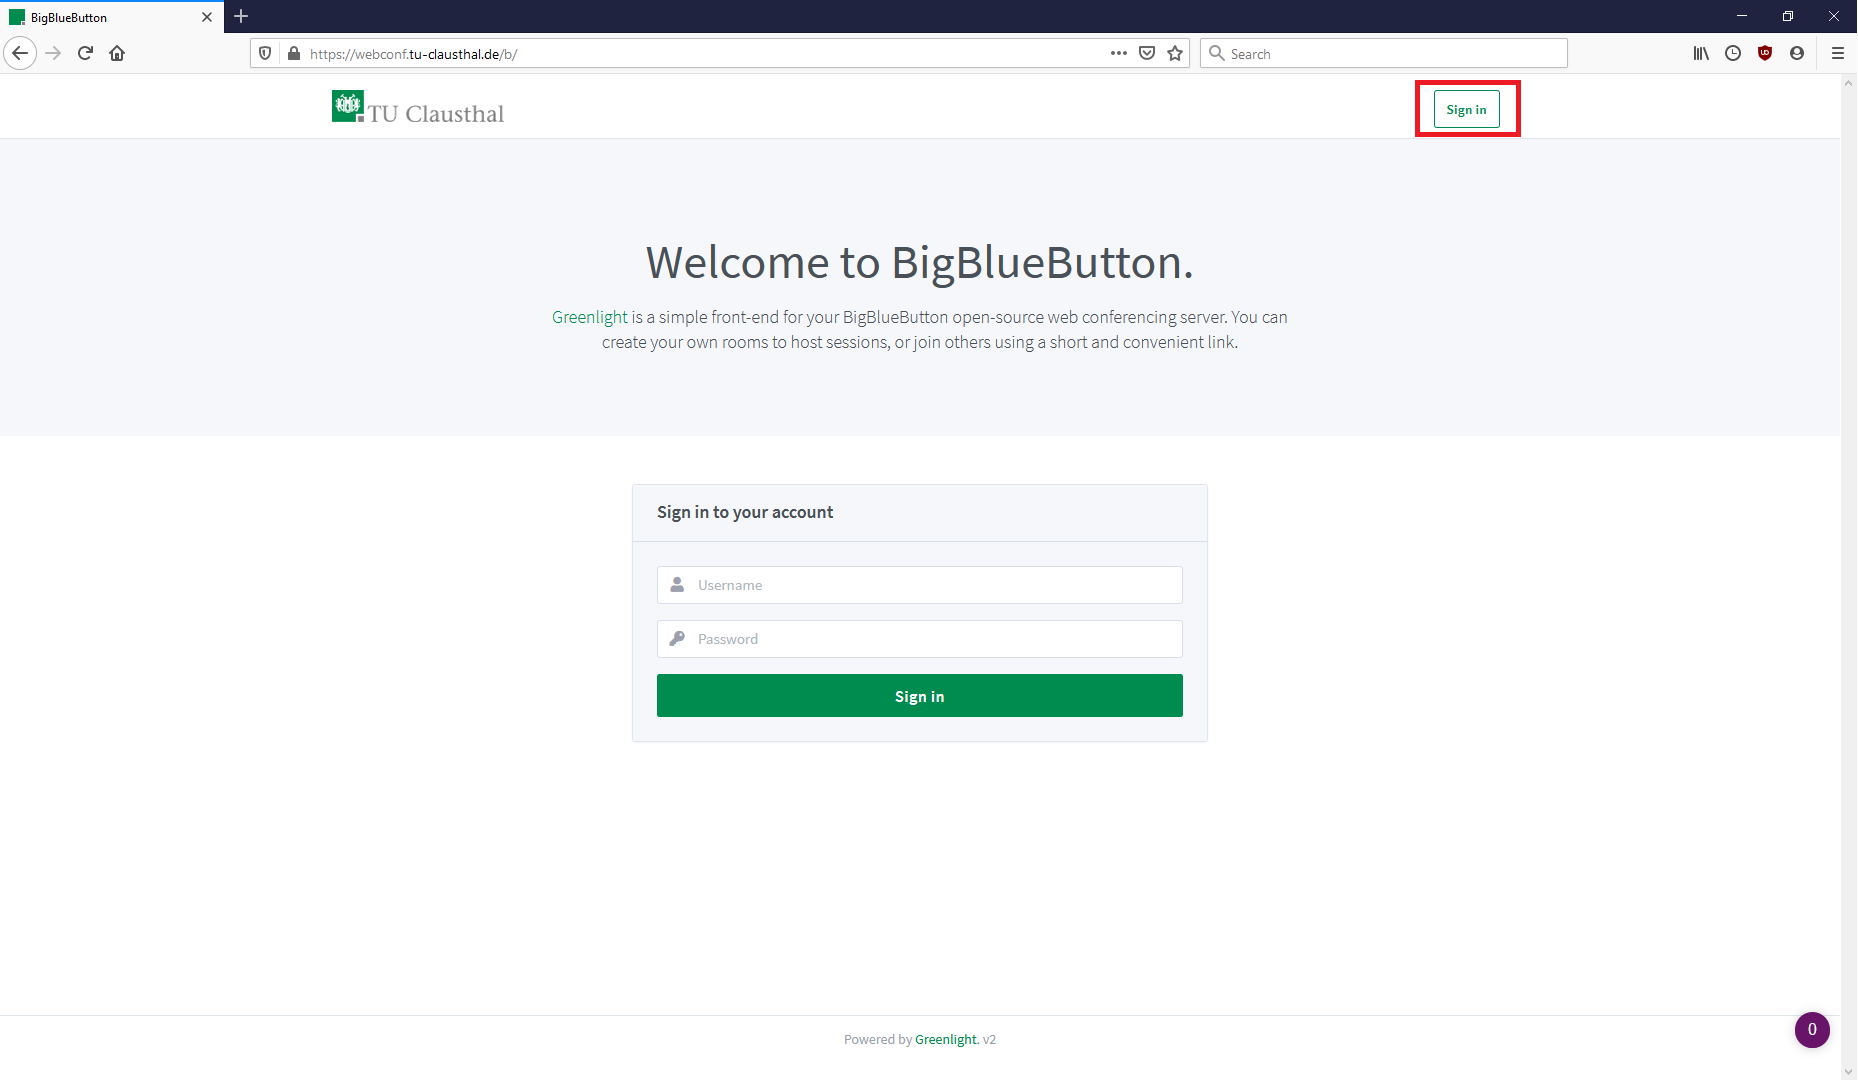Open browsing history clock icon
Image resolution: width=1858 pixels, height=1080 pixels.
pos(1733,53)
